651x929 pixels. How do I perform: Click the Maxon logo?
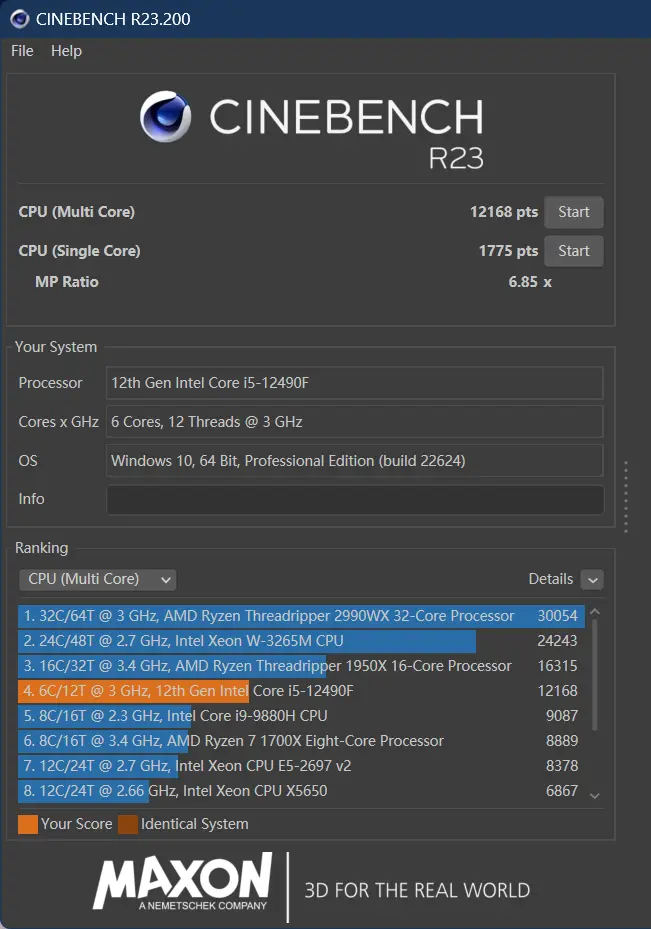click(x=182, y=883)
